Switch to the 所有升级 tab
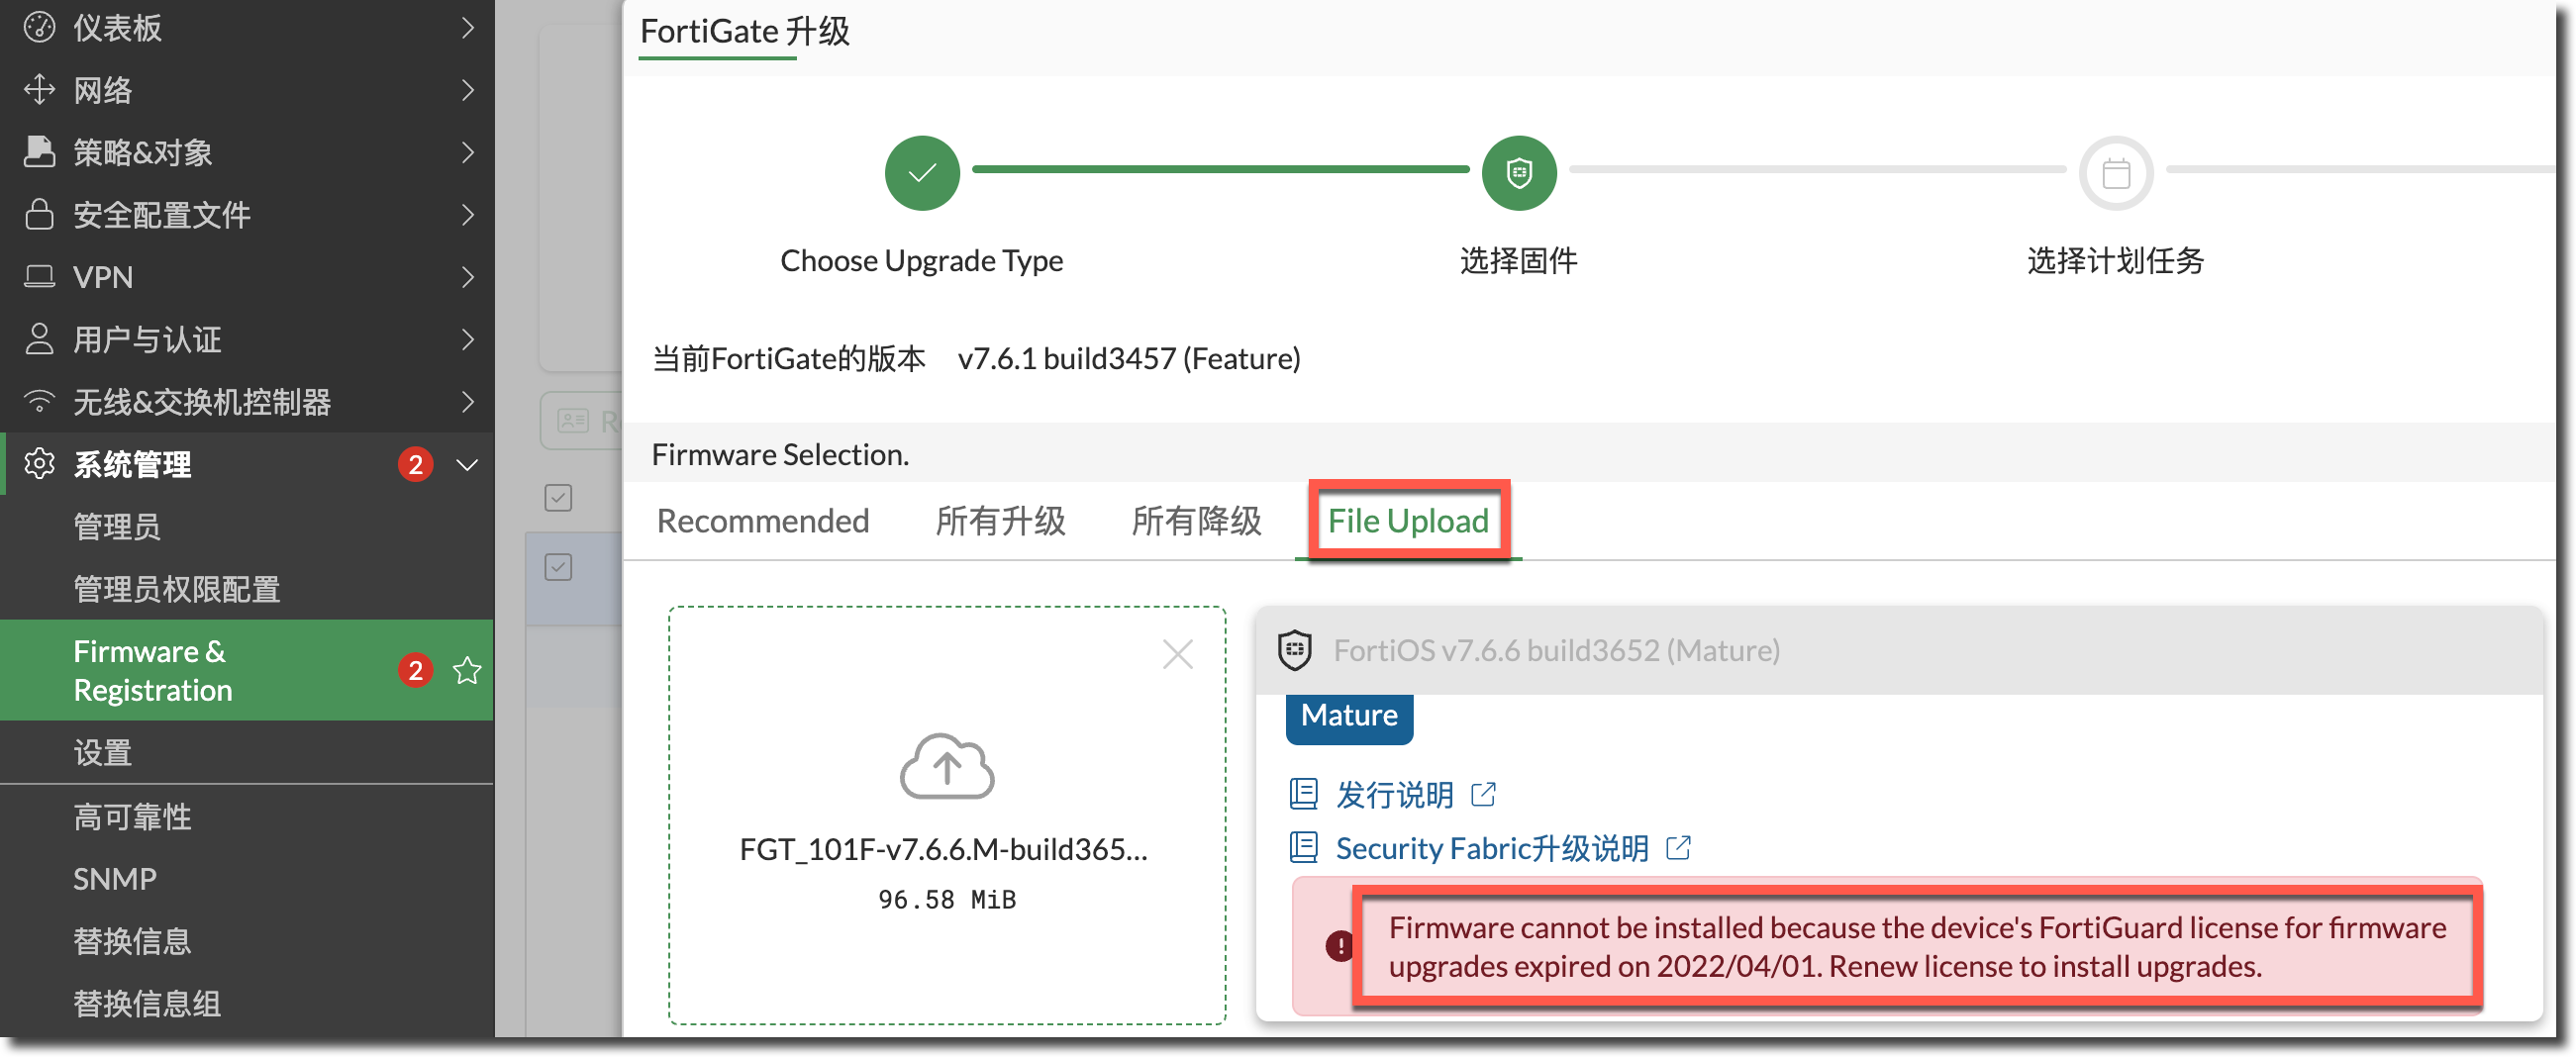This screenshot has height=1057, width=2576. (1000, 521)
